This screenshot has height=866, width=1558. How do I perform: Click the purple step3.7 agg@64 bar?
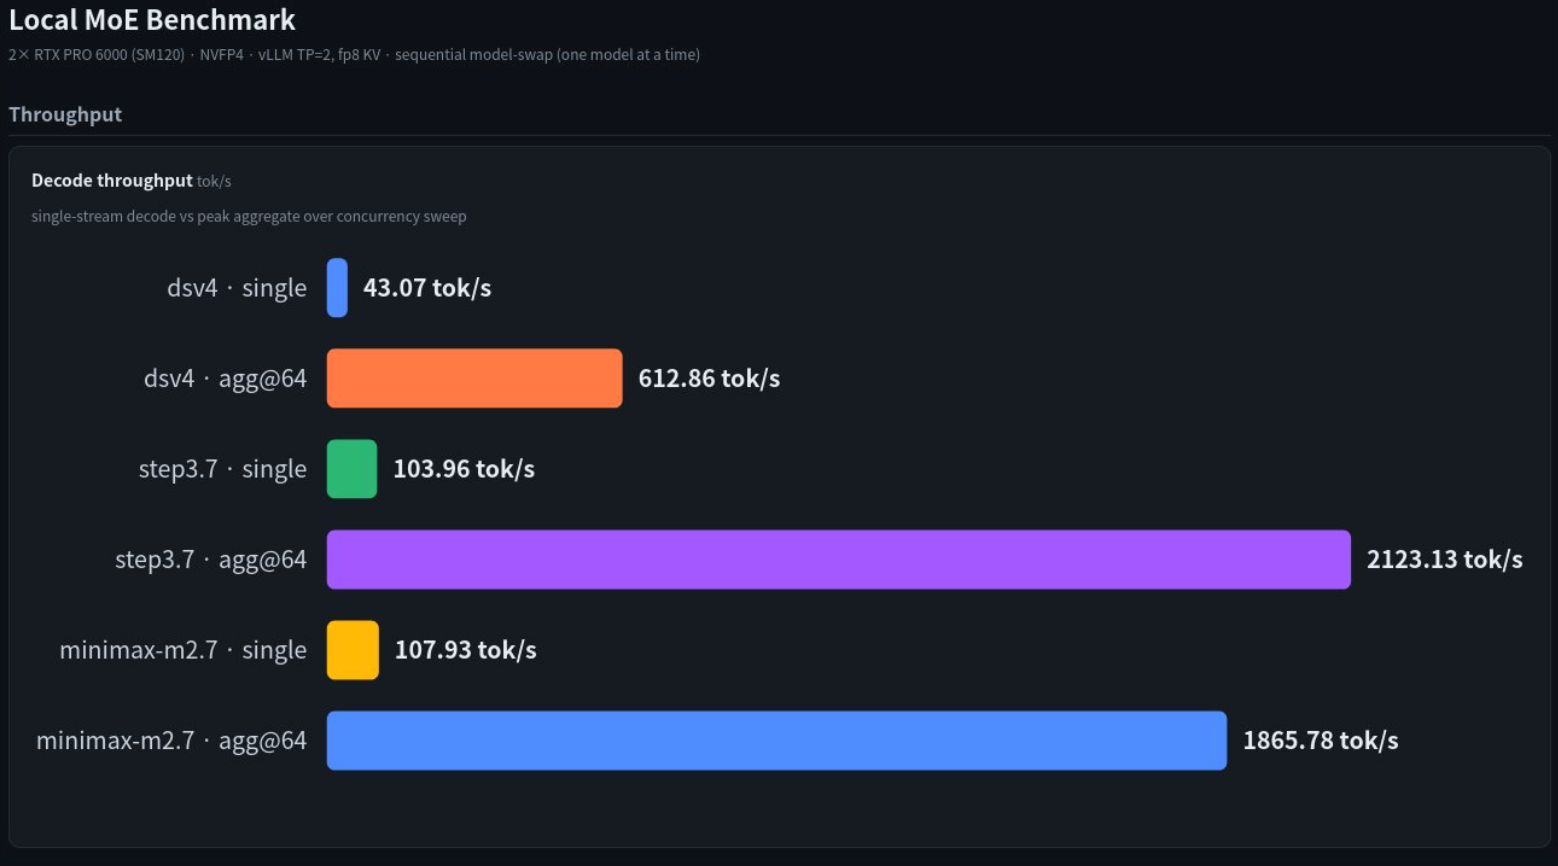839,560
